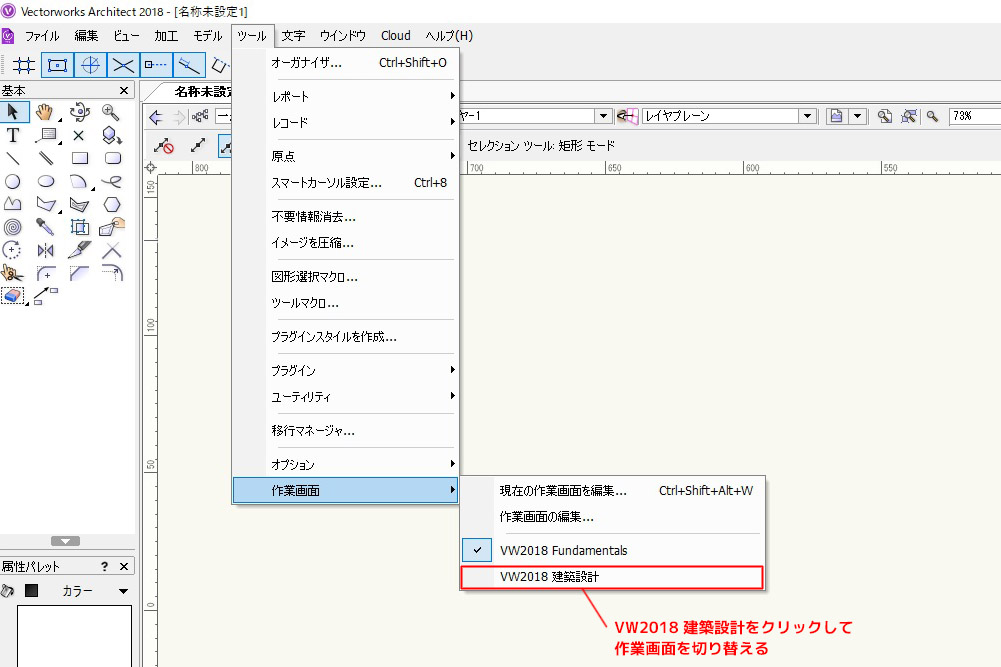
Task: Enable single object interactive scaling mode
Action: (x=198, y=146)
